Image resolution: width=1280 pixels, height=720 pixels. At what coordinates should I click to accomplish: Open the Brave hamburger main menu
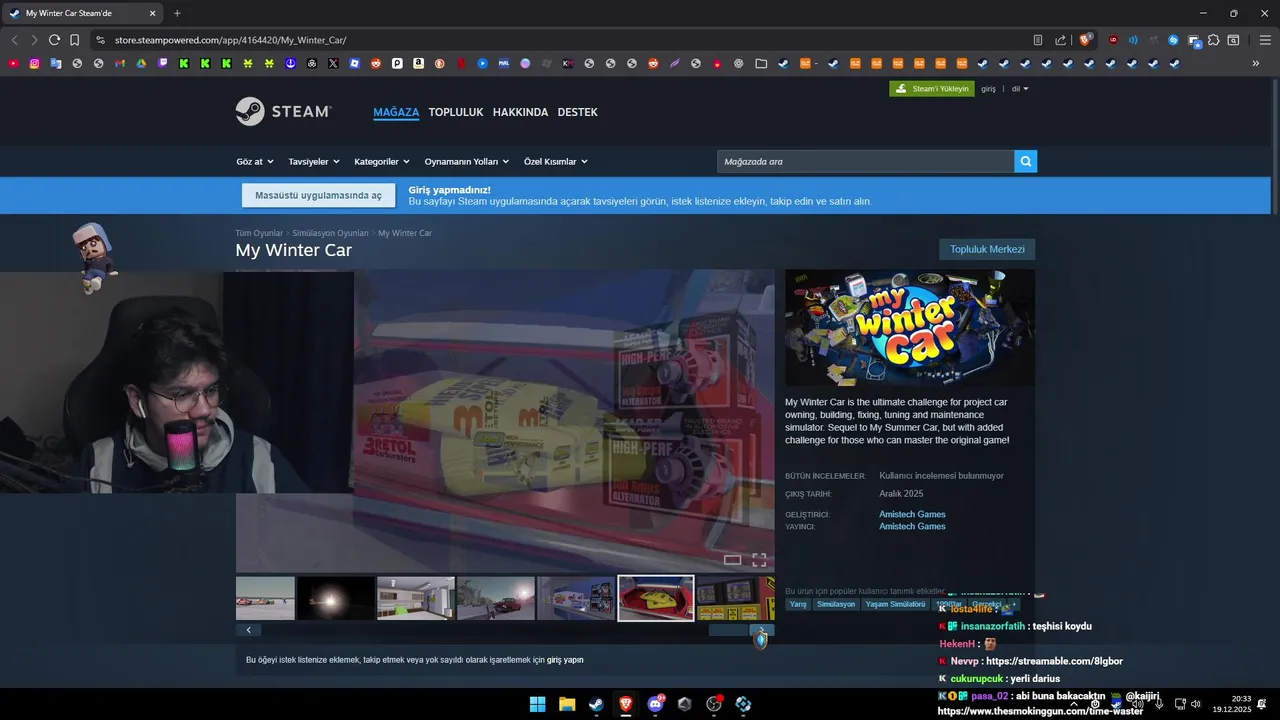pos(1264,40)
